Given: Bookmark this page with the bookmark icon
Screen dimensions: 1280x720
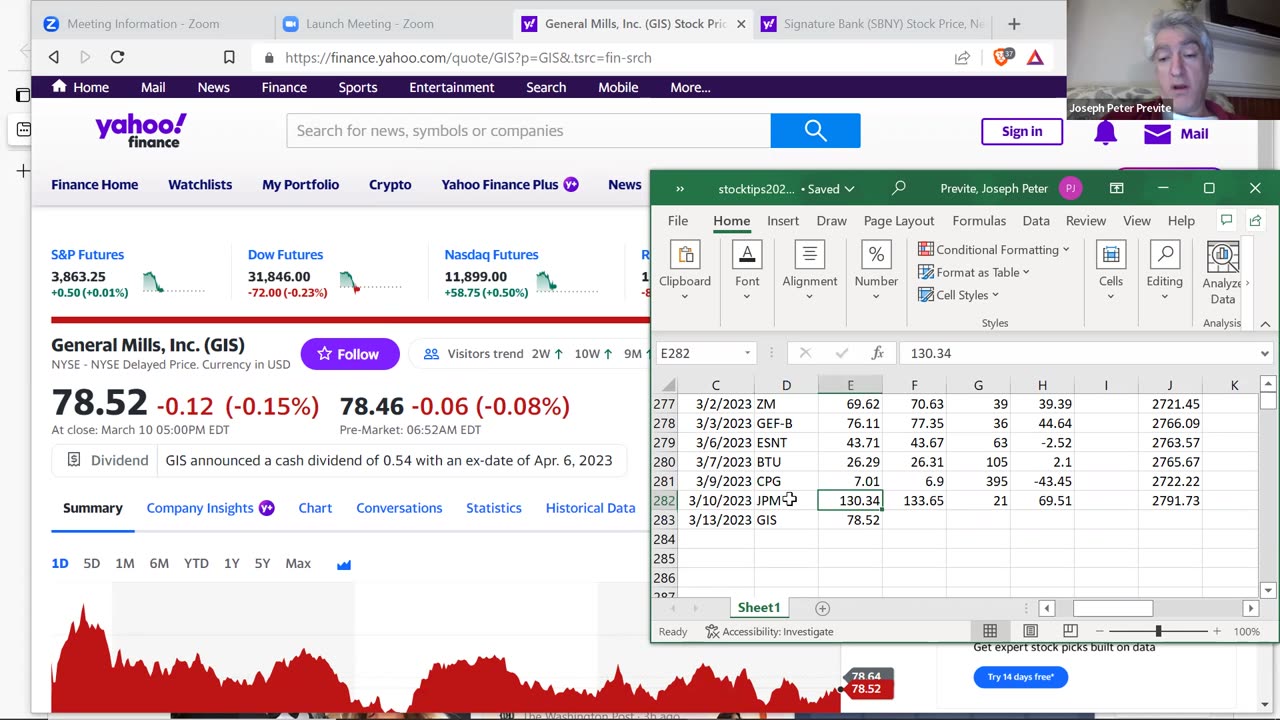Looking at the screenshot, I should point(229,58).
